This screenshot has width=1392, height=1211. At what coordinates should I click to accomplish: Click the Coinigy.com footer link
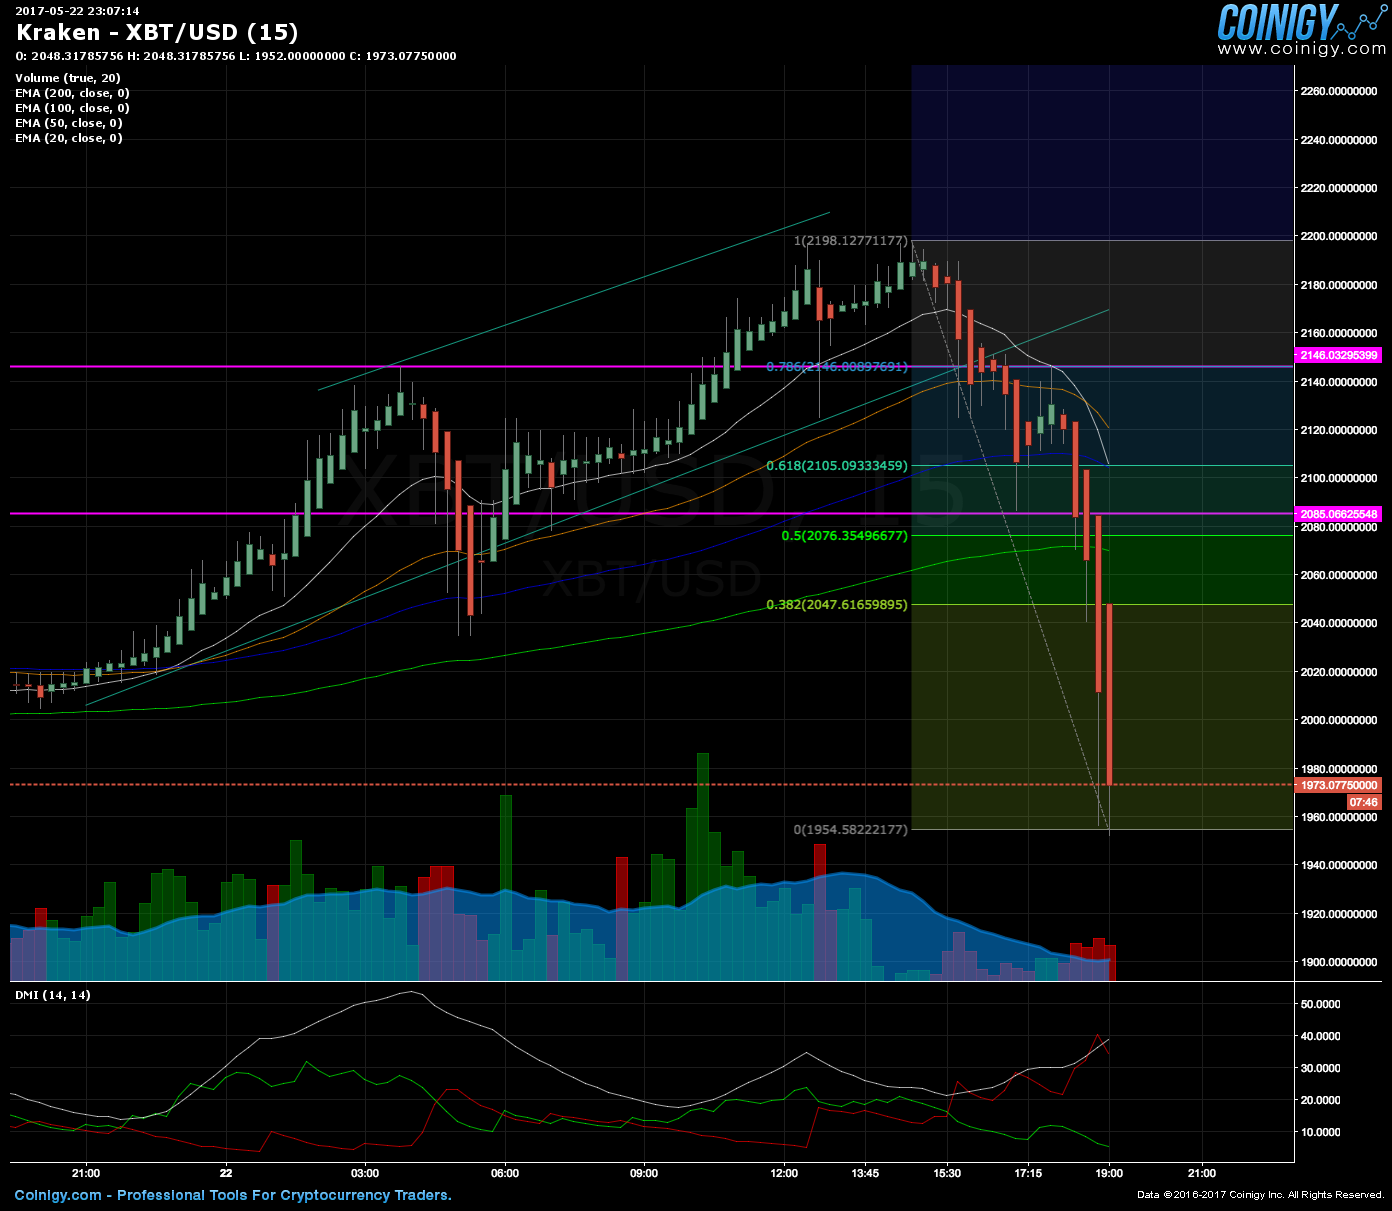(x=58, y=1195)
